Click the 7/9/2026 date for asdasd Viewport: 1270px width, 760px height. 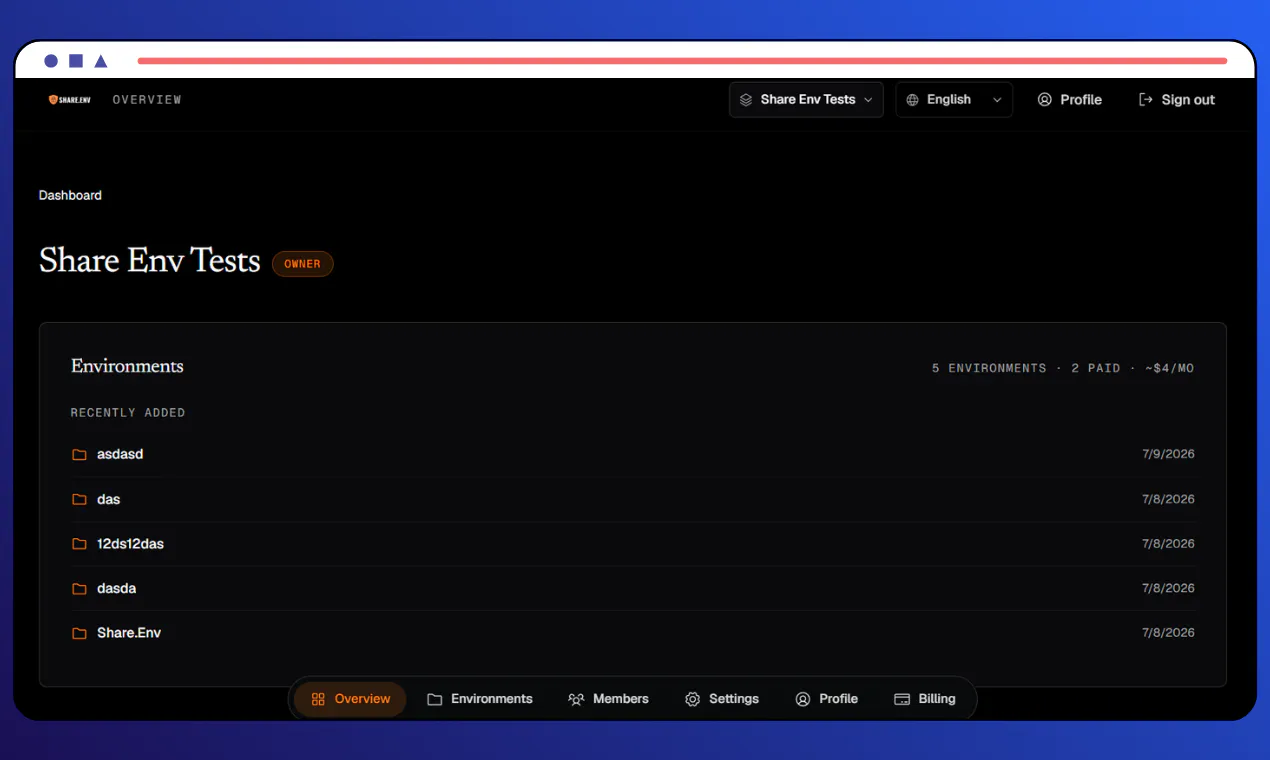1168,454
